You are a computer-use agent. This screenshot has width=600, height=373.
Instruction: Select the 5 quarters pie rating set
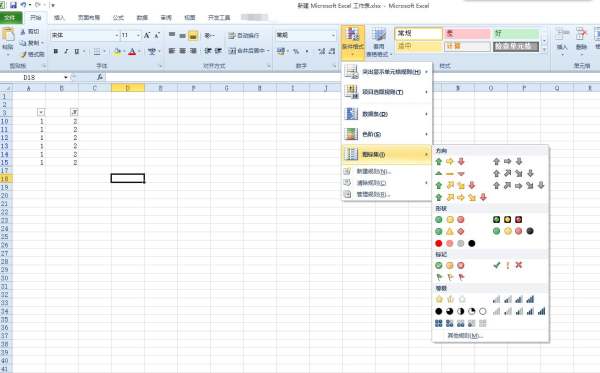pos(461,311)
